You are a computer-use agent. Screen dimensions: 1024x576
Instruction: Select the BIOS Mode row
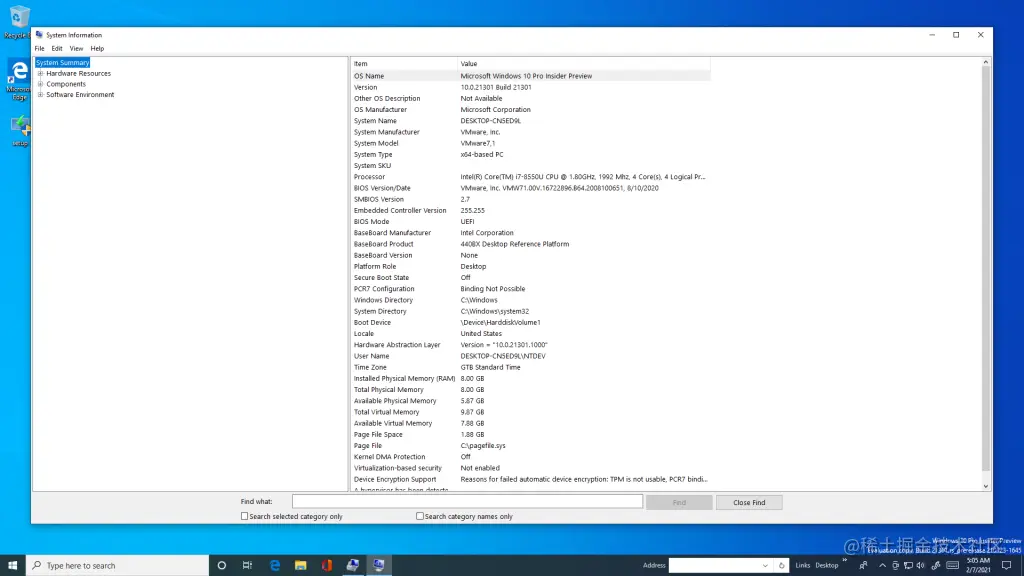[x=530, y=221]
